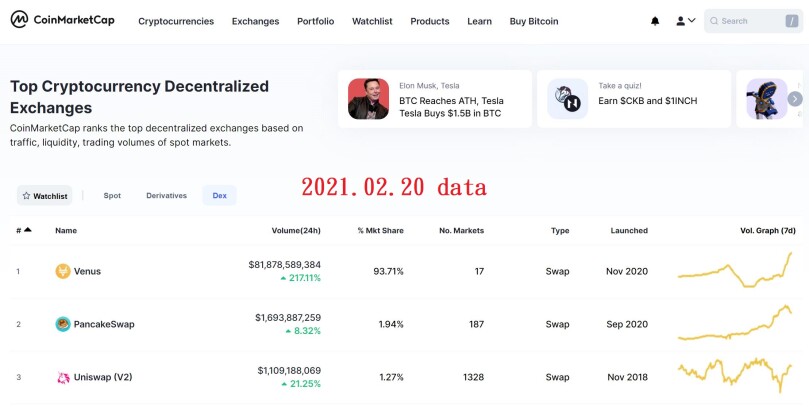Click the carousel next arrow
The image size is (809, 407).
pos(795,99)
